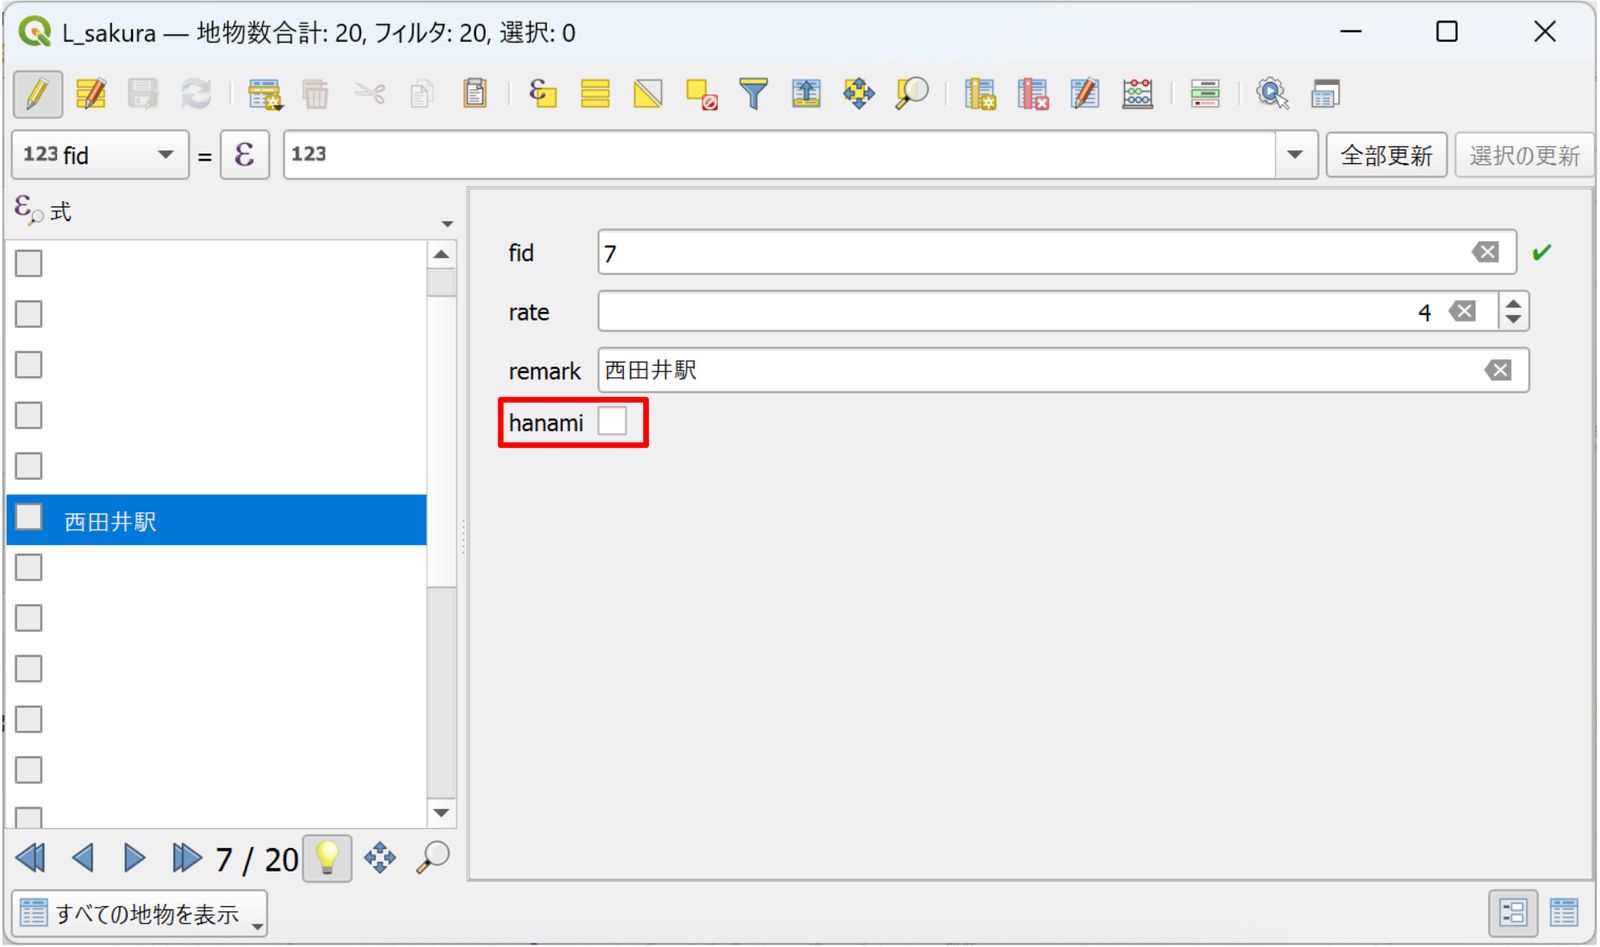Switch to form view button

1513,912
